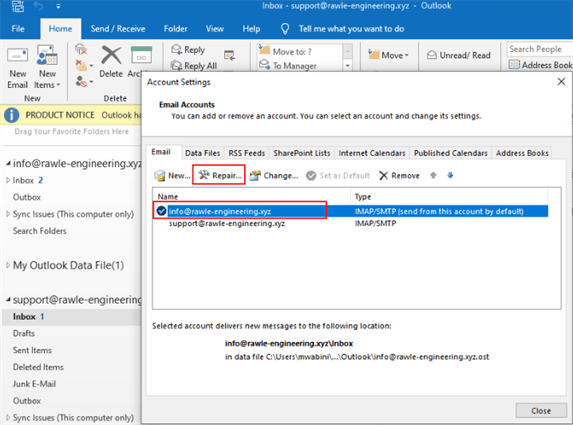The height and width of the screenshot is (425, 573).
Task: Open the Deleted Items folder
Action: pos(38,367)
